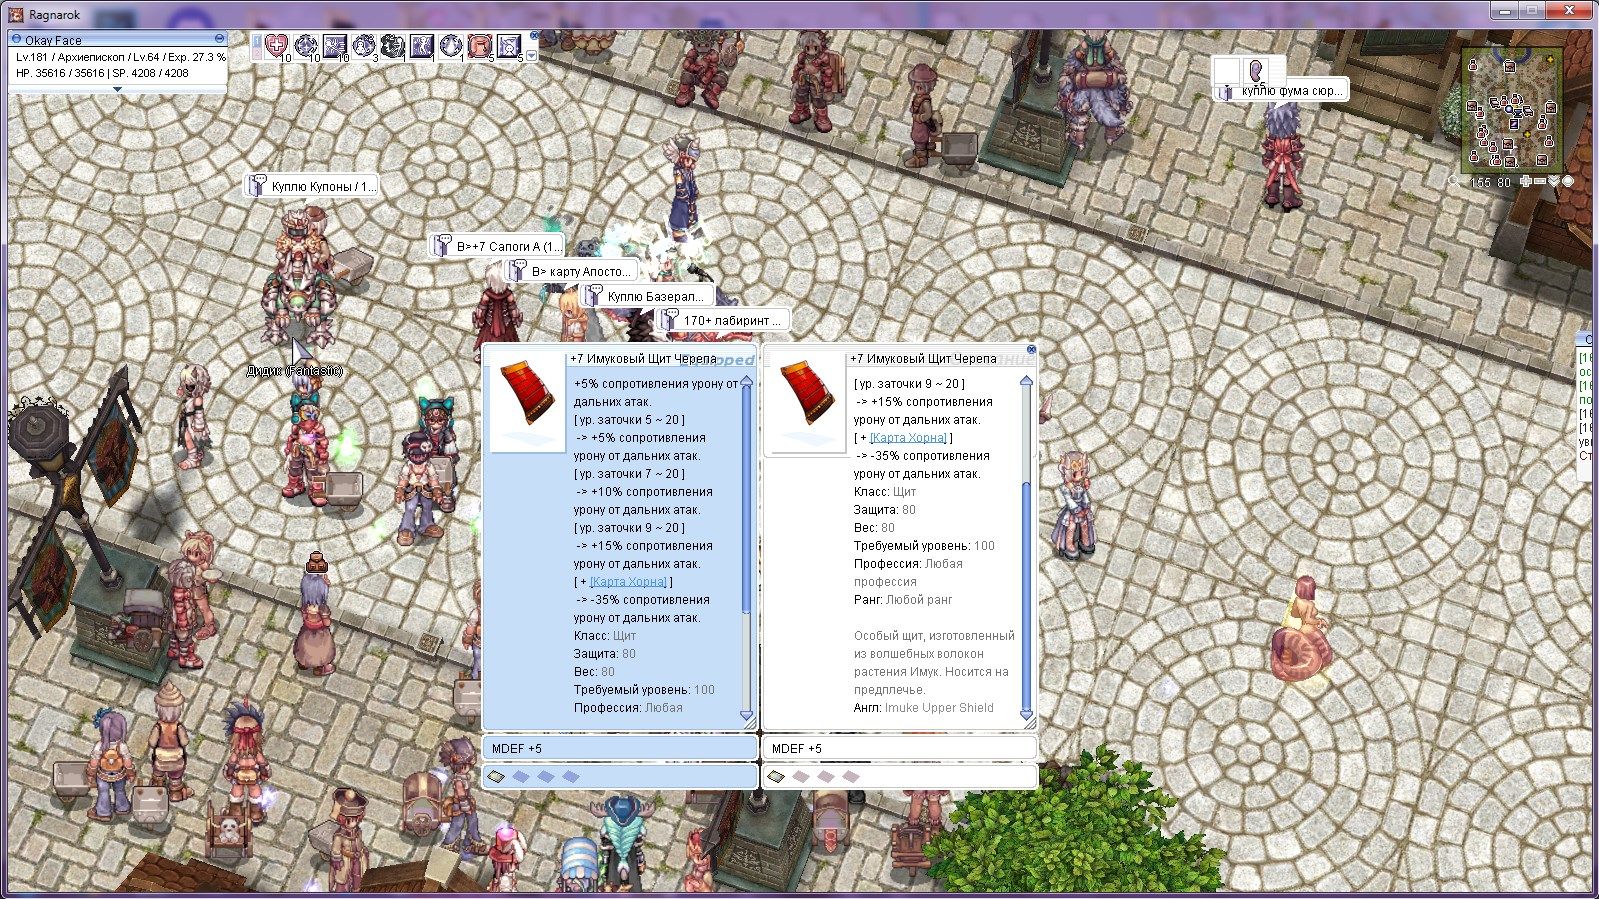
Task: Zoom out the minimap with minus button
Action: click(1540, 181)
